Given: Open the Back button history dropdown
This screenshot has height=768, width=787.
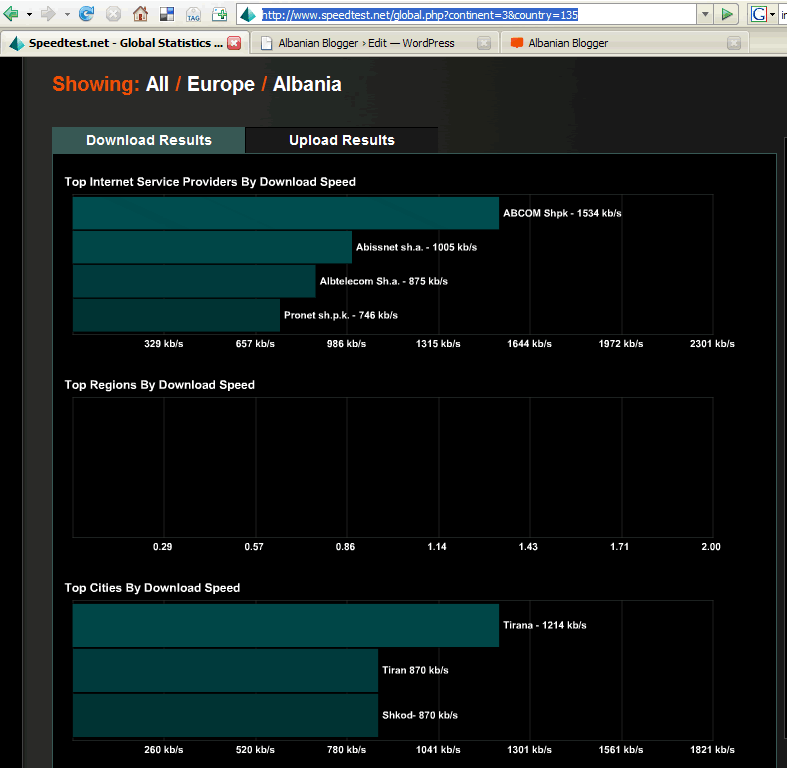Looking at the screenshot, I should 30,15.
